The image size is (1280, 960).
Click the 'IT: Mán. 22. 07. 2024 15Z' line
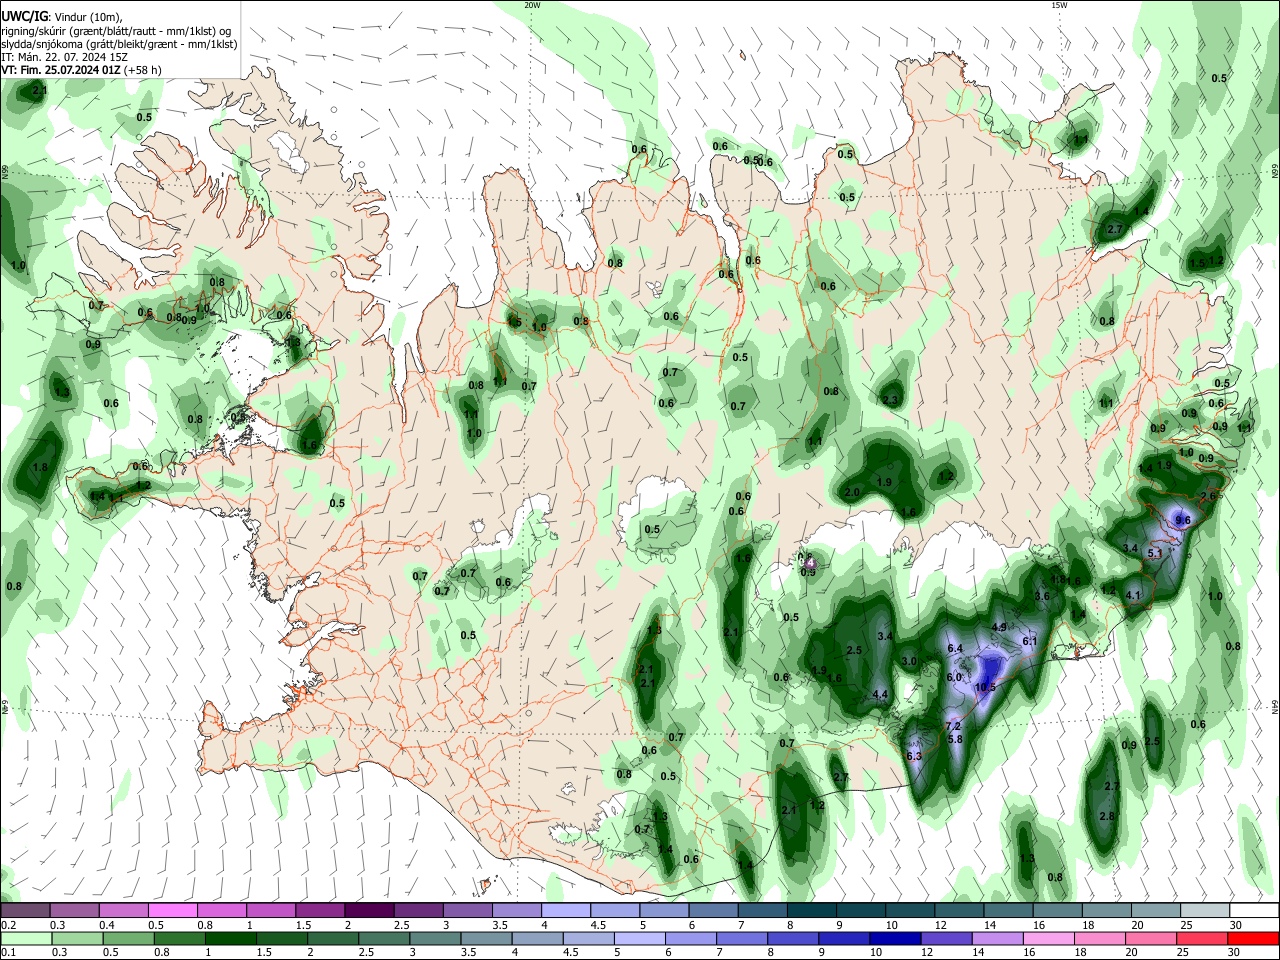(64, 57)
